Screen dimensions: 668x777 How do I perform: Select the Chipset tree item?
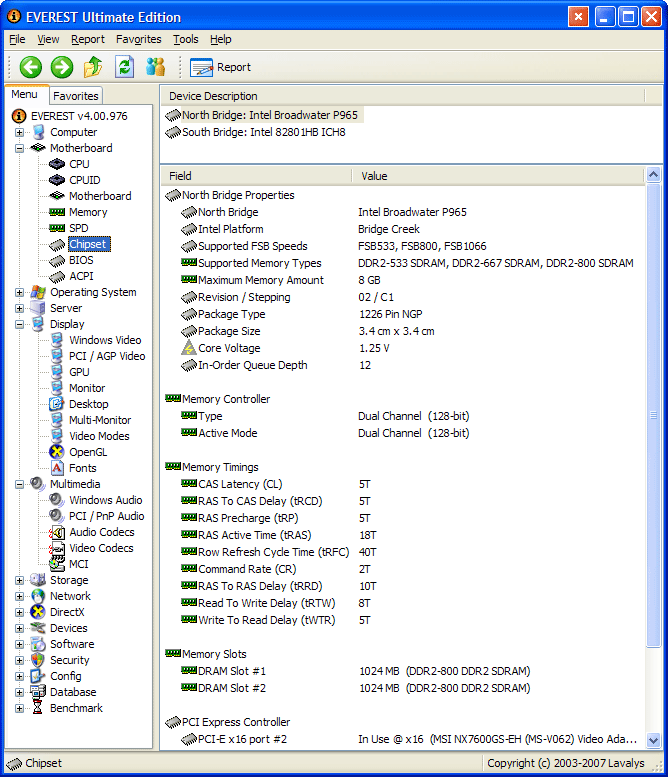pos(88,244)
